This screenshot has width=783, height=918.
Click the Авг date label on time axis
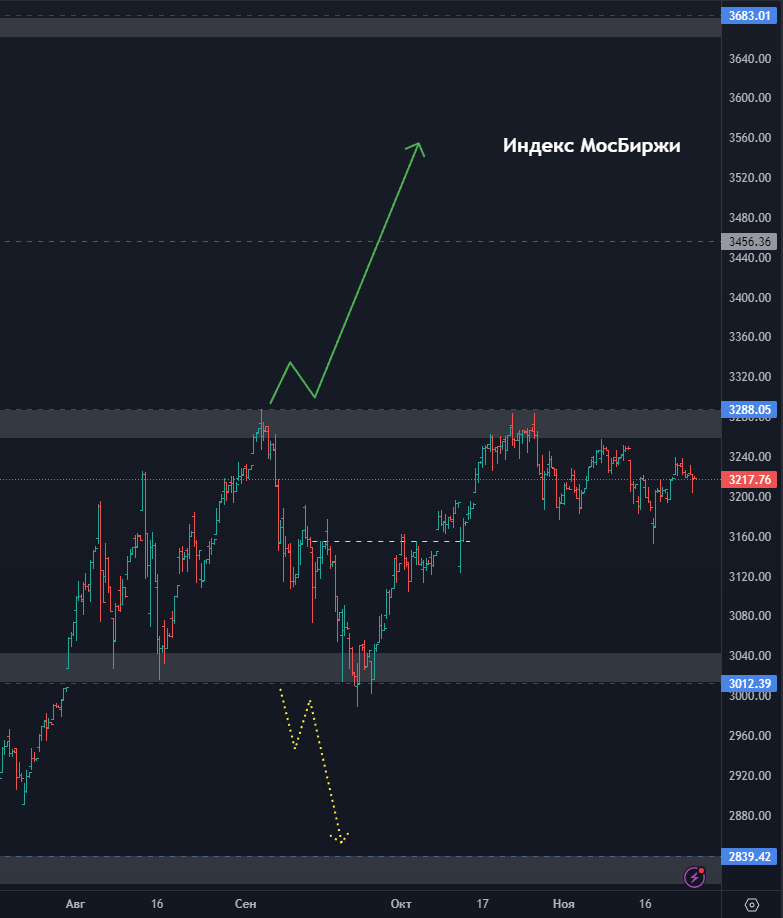click(x=76, y=904)
